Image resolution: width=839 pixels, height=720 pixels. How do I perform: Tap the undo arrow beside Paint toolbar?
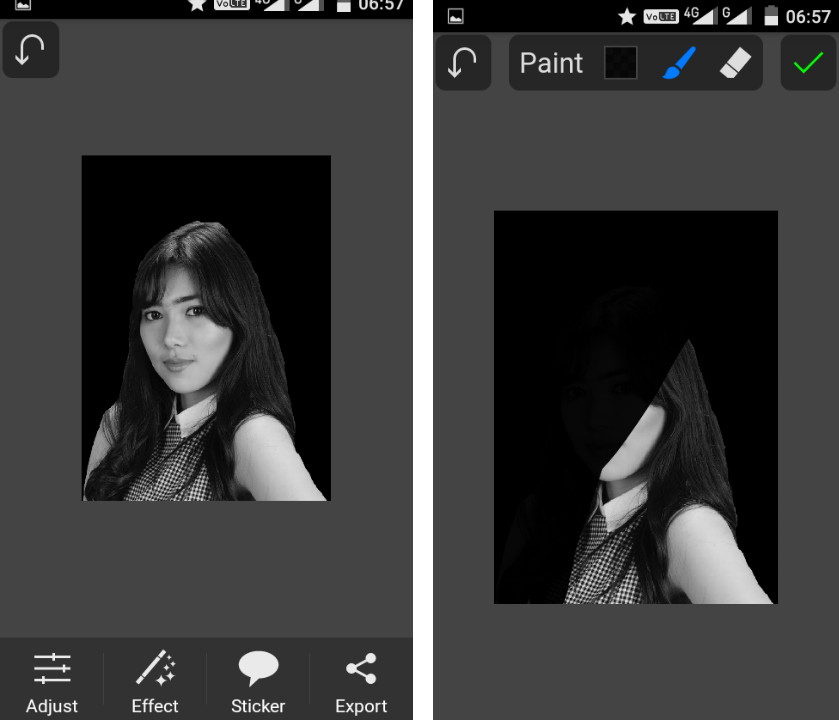(463, 63)
